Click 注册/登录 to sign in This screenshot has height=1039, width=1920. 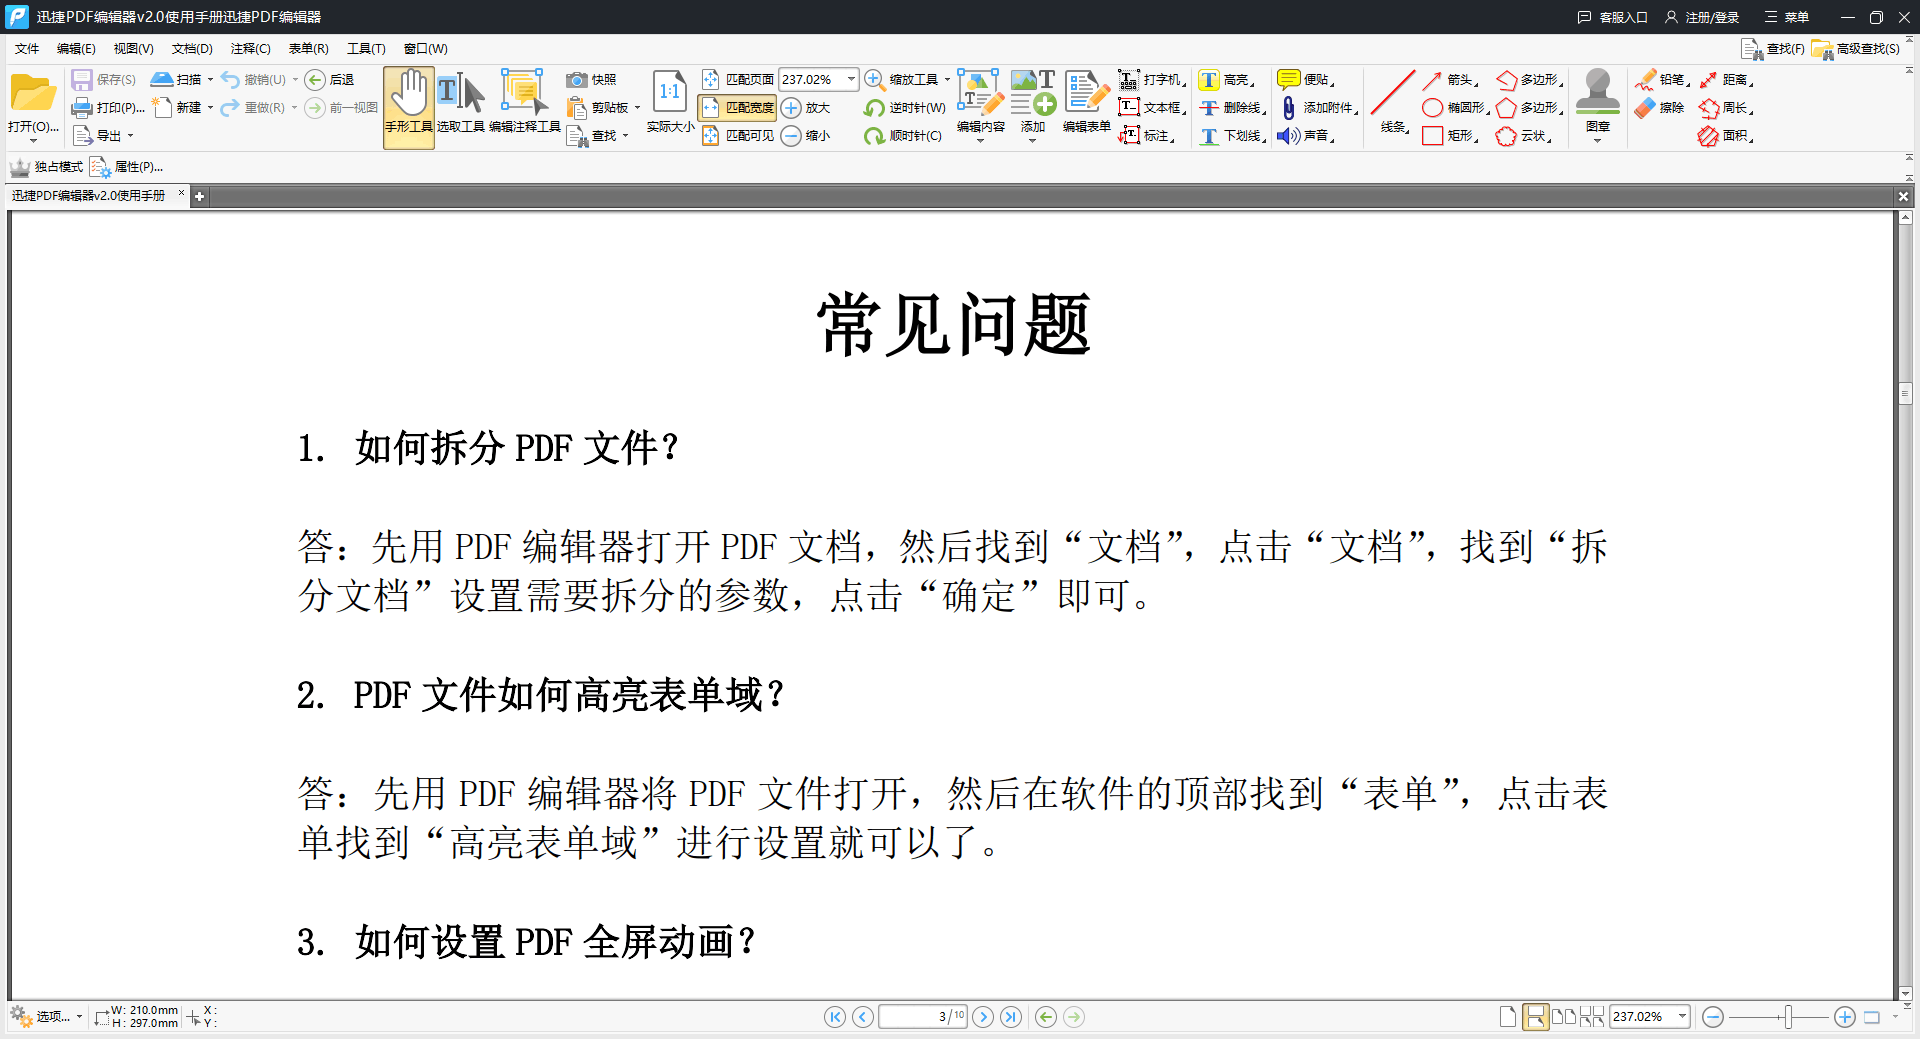[x=1702, y=17]
